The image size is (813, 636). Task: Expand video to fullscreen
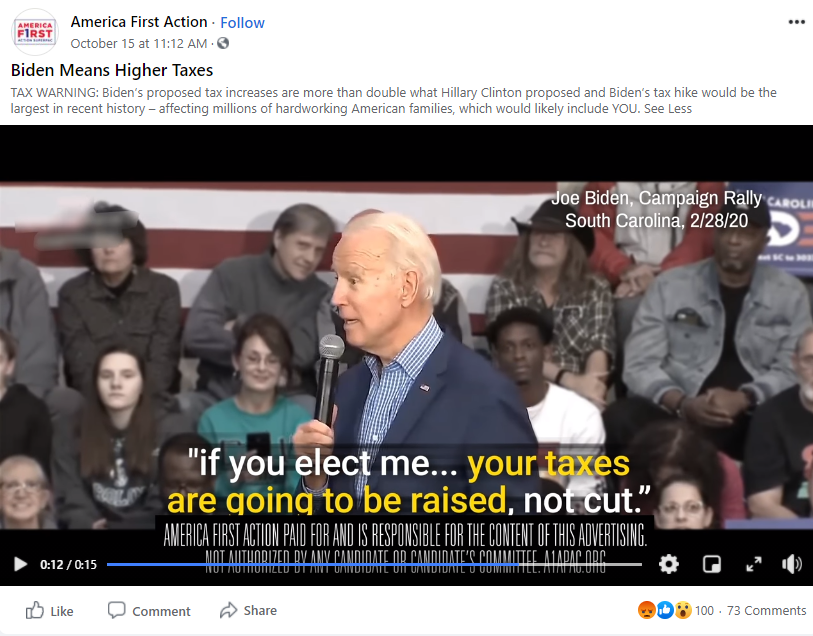[753, 564]
